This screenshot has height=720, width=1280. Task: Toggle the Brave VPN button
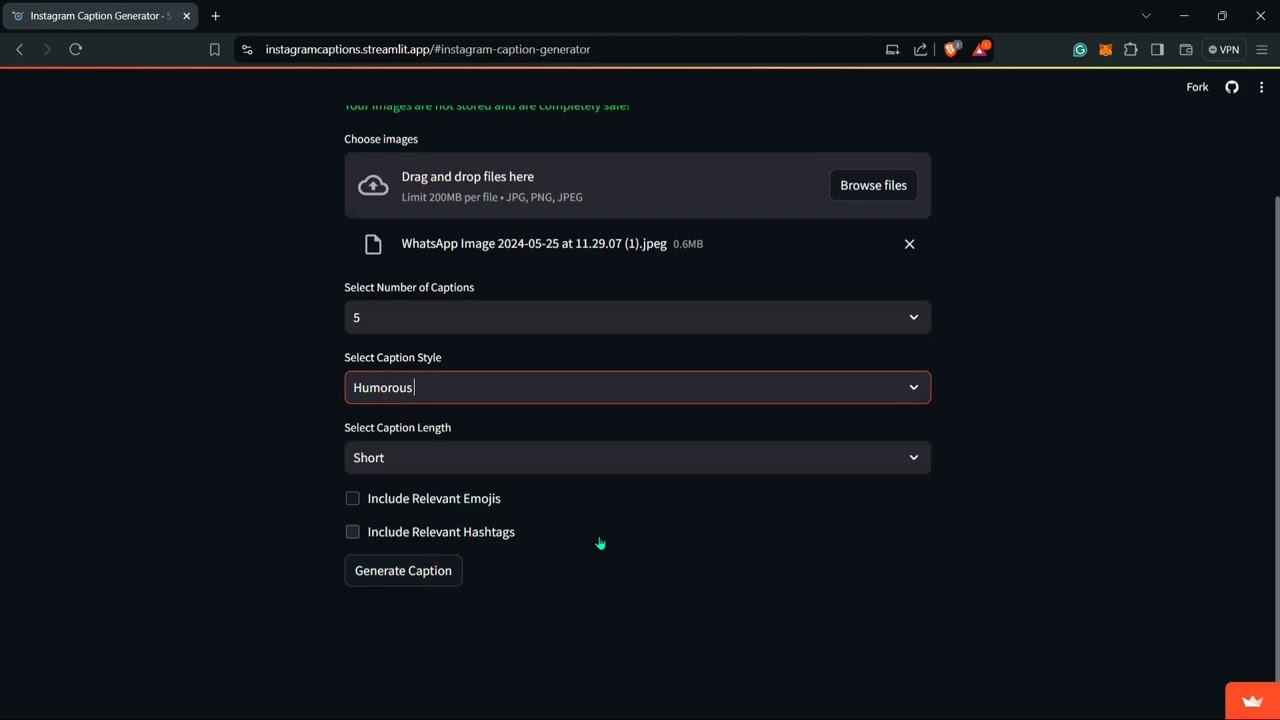tap(1223, 49)
